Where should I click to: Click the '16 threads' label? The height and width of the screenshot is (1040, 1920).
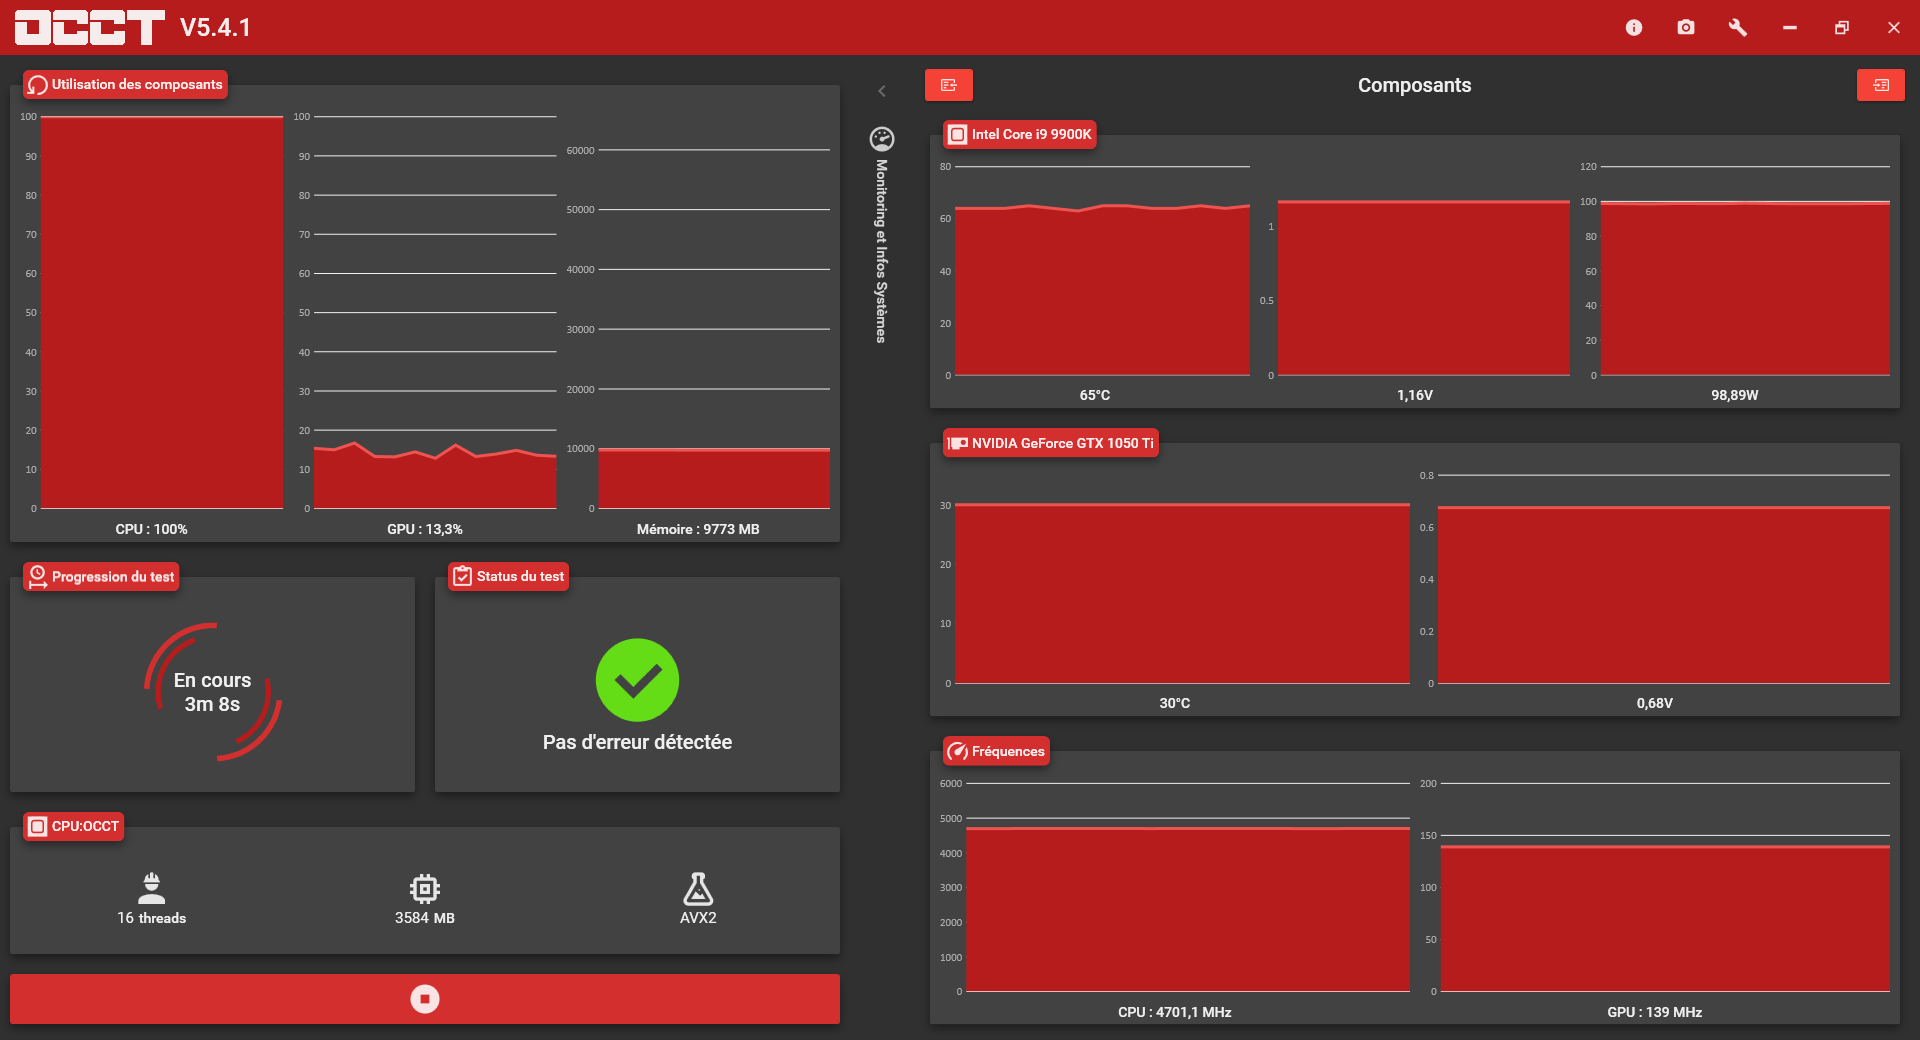point(152,918)
